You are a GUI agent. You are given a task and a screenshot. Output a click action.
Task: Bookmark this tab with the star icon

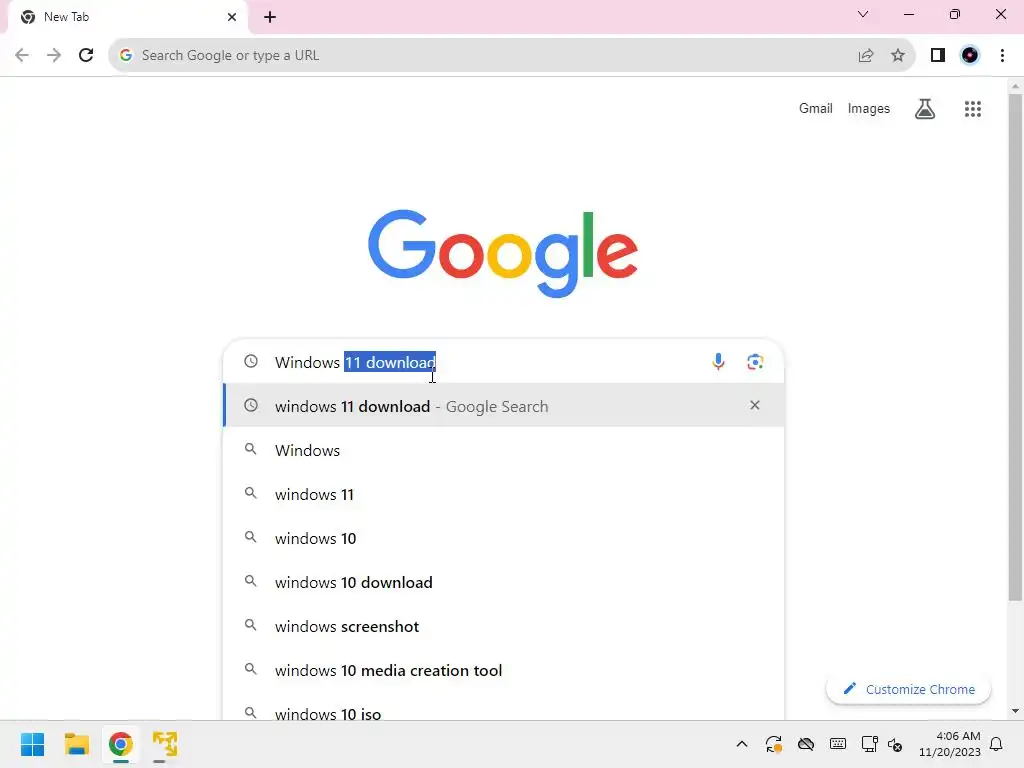(898, 56)
